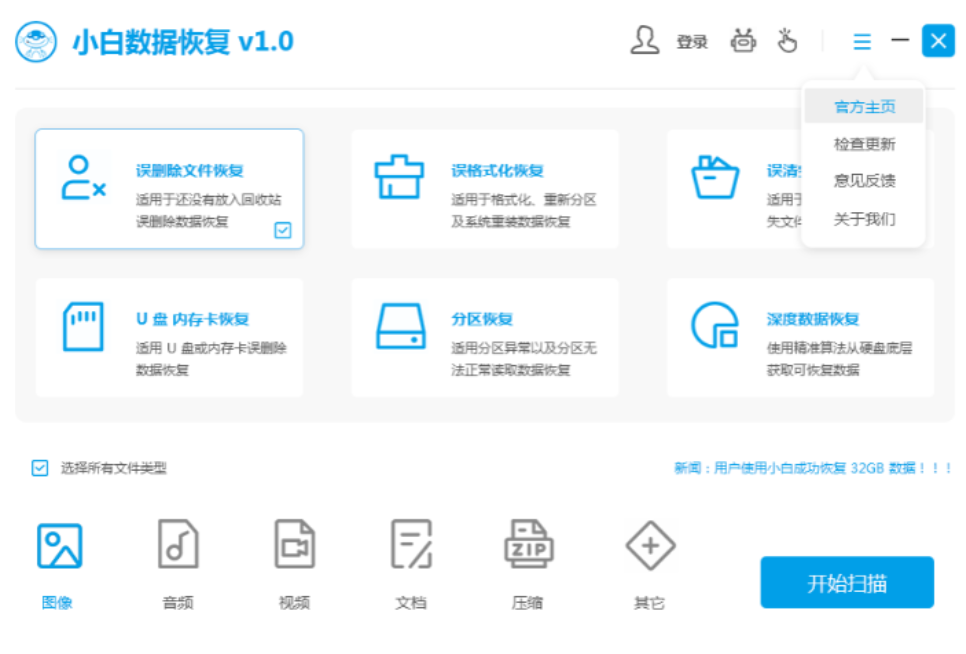Uncheck 选择所有文件类型

[39, 467]
